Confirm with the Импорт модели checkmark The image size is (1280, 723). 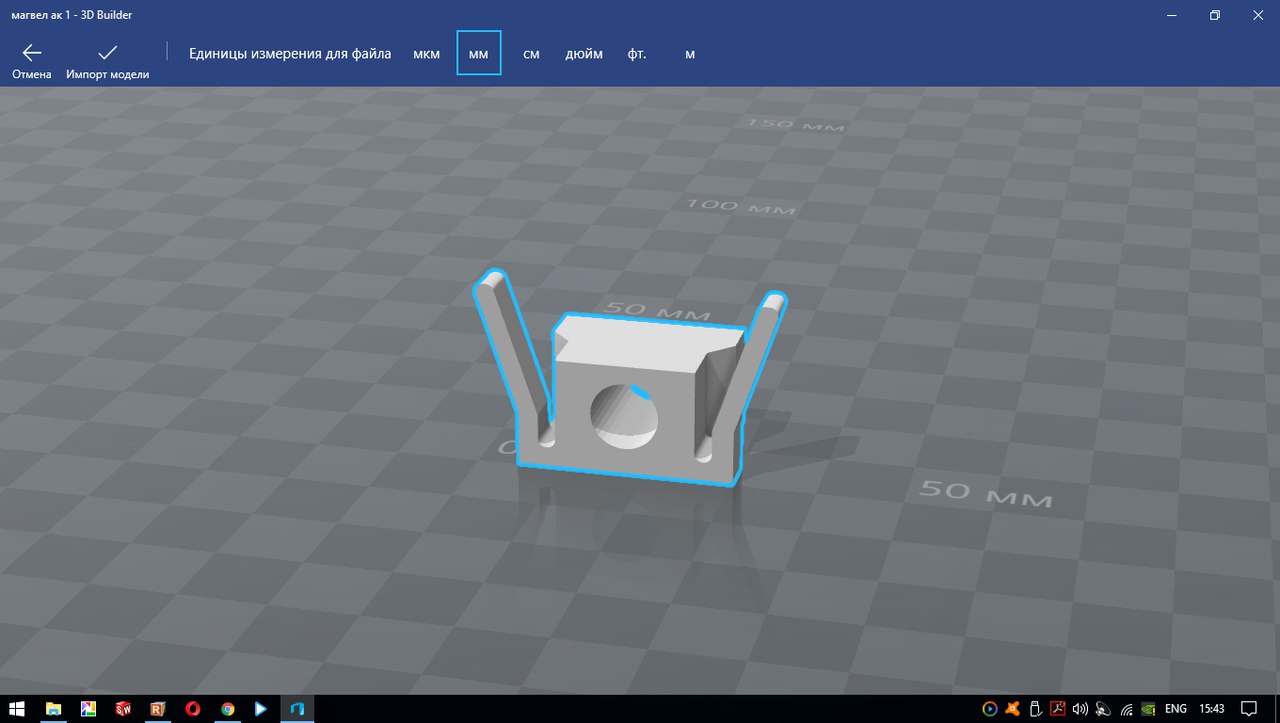(x=107, y=54)
